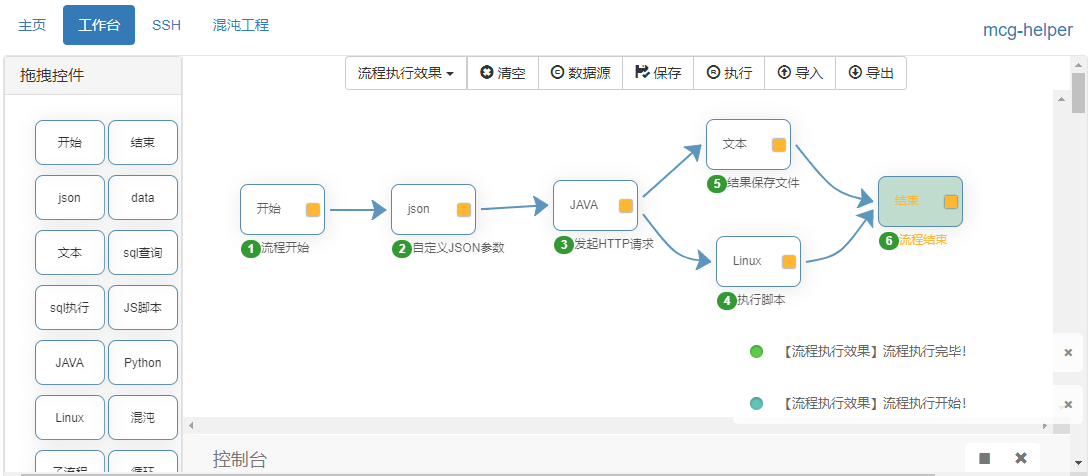Go to the 主页 tab
This screenshot has height=476, width=1090.
coord(32,25)
